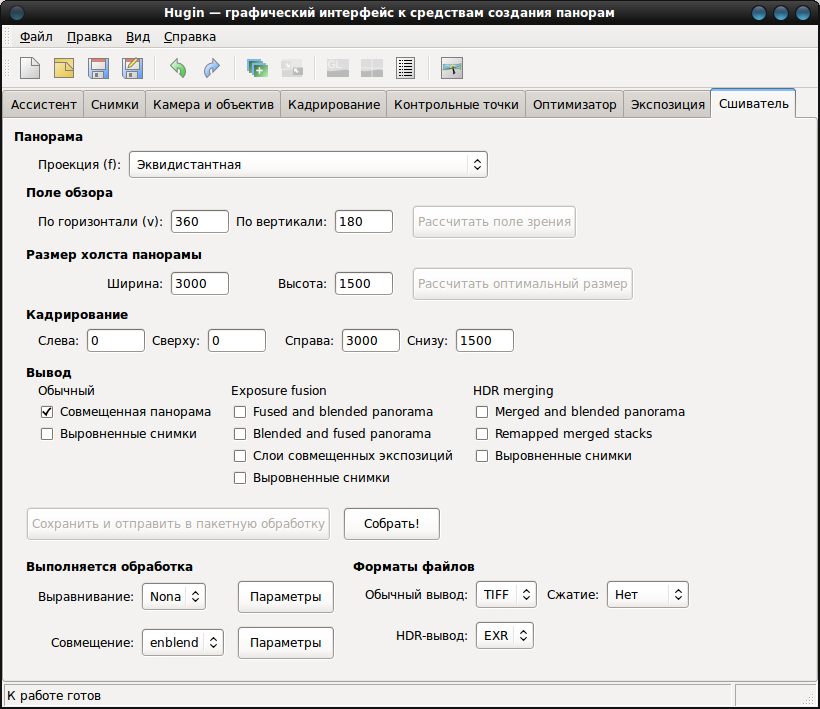Enable Fused and blended panorama checkbox
Image resolution: width=820 pixels, height=709 pixels.
point(240,412)
